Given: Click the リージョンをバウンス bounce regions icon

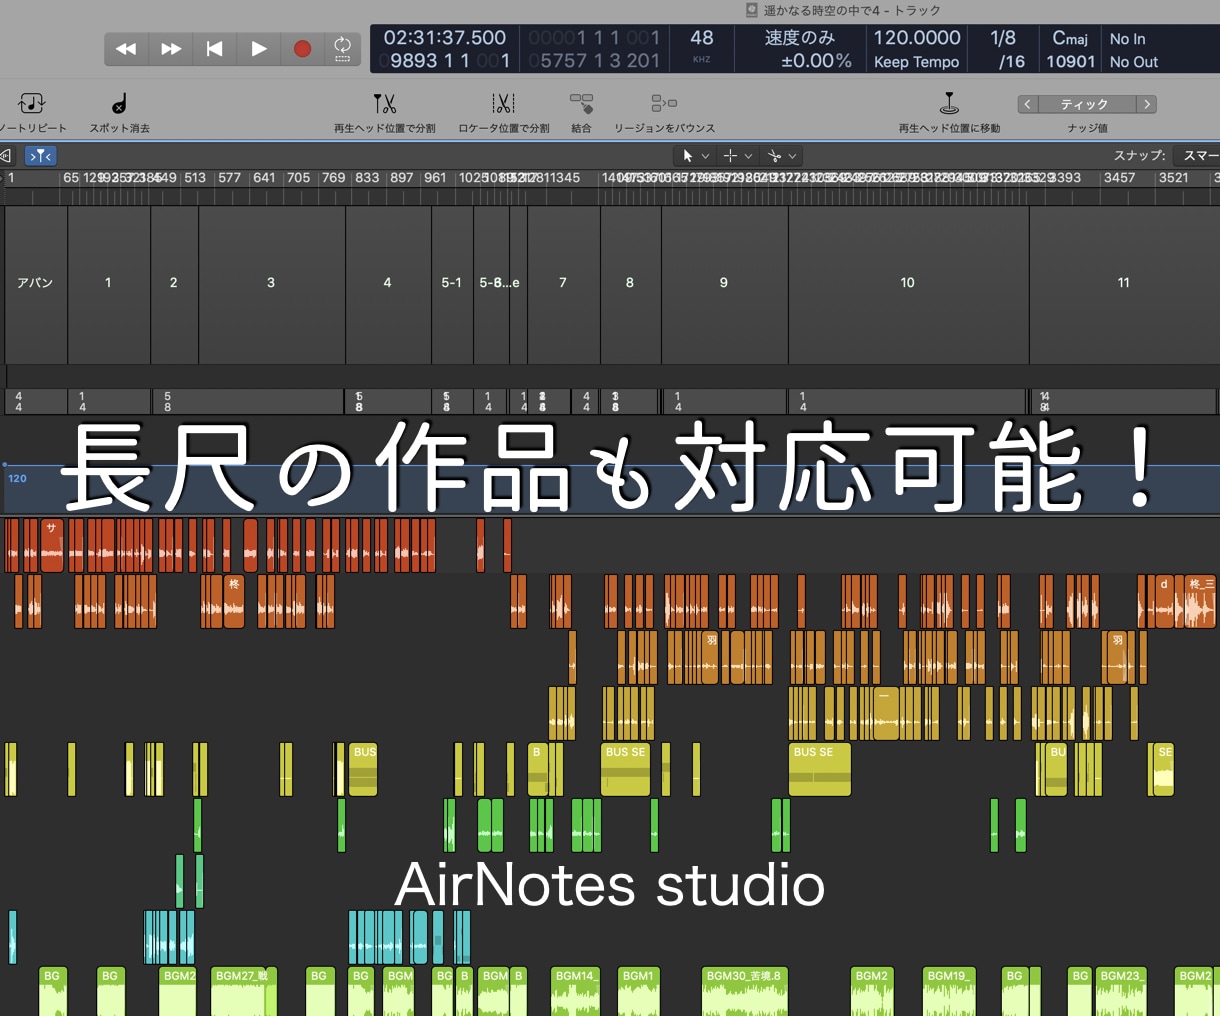Looking at the screenshot, I should (x=664, y=103).
